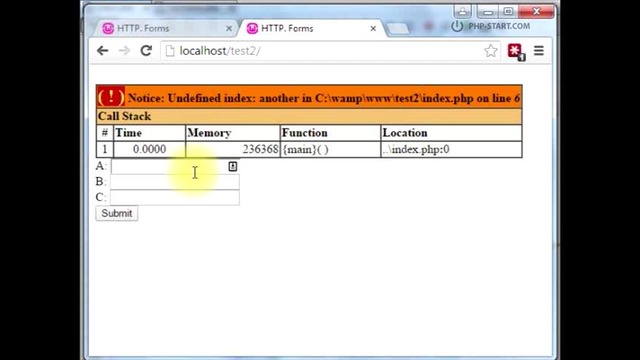Screen dimensions: 640x360
Task: Click the 236368 memory value cell
Action: coord(233,149)
